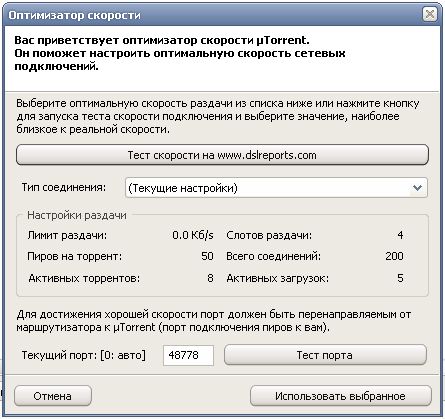Click the Лимит раздачи label

point(67,235)
